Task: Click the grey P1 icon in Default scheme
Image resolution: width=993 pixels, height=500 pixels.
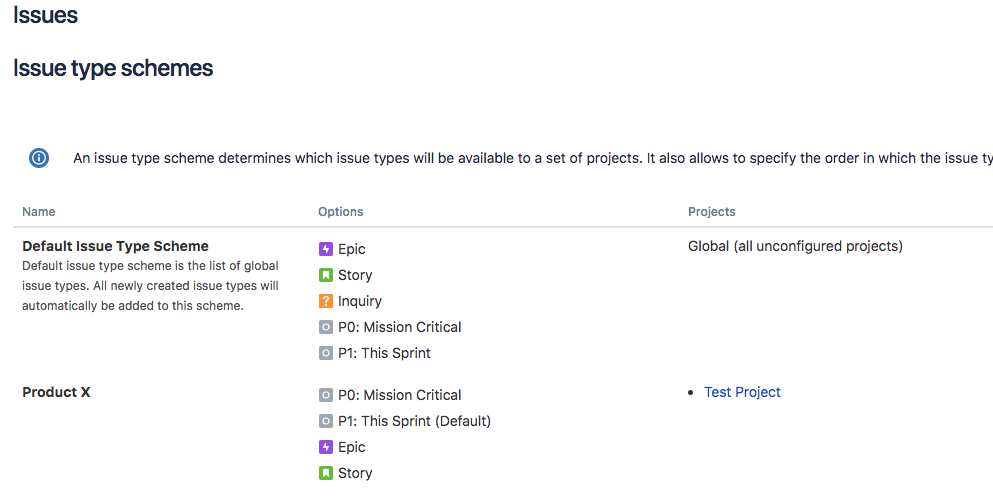Action: [x=326, y=353]
